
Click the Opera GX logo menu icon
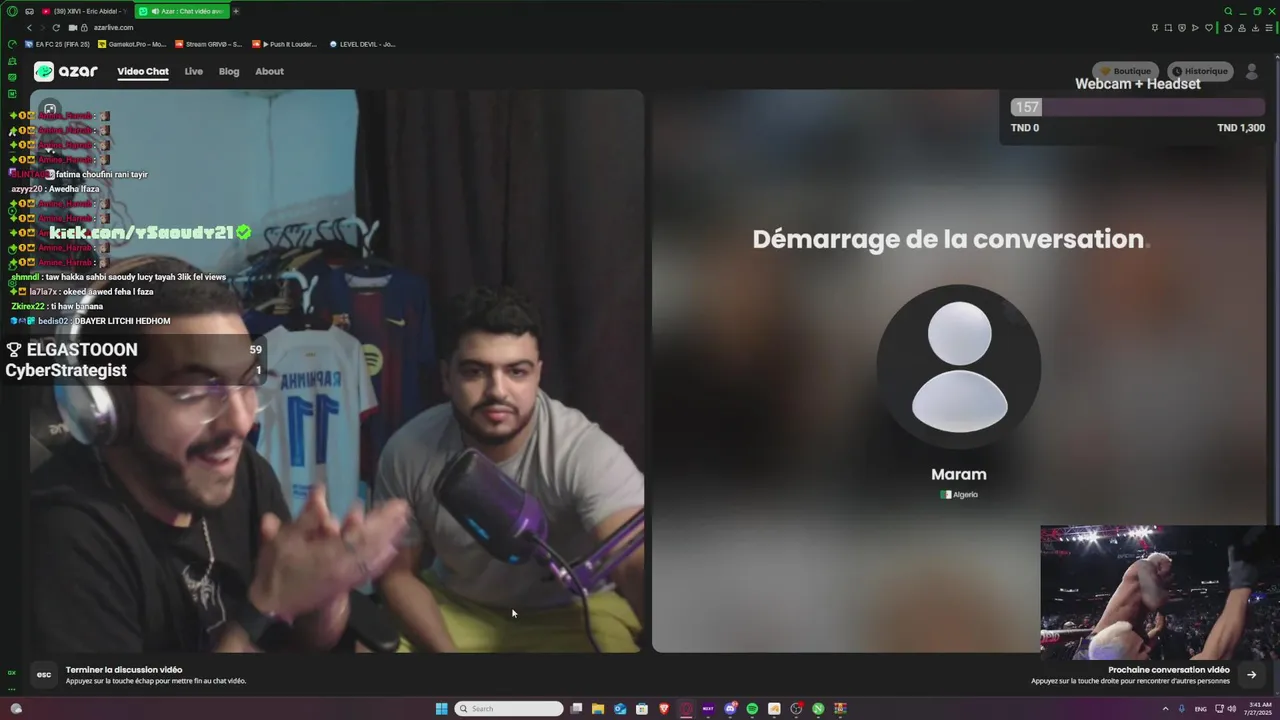(11, 11)
